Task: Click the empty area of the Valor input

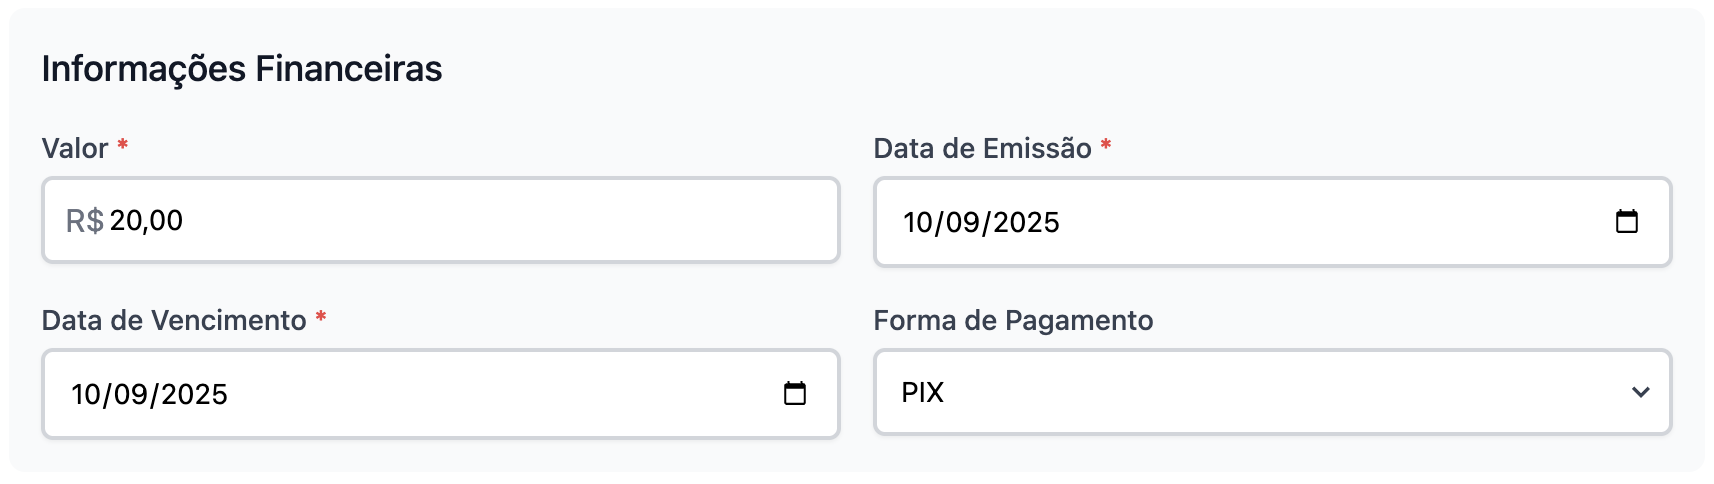Action: click(500, 221)
